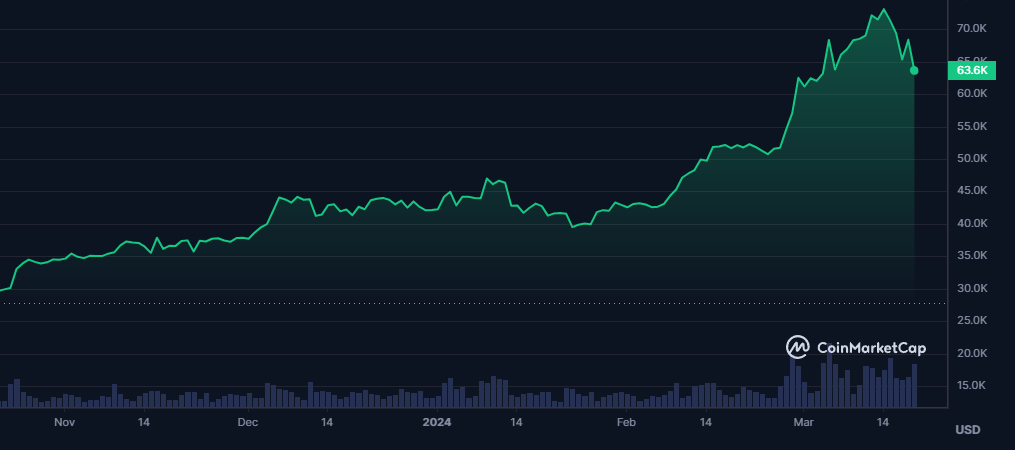The height and width of the screenshot is (450, 1015).
Task: Select the 45.0K price axis label
Action: point(972,192)
